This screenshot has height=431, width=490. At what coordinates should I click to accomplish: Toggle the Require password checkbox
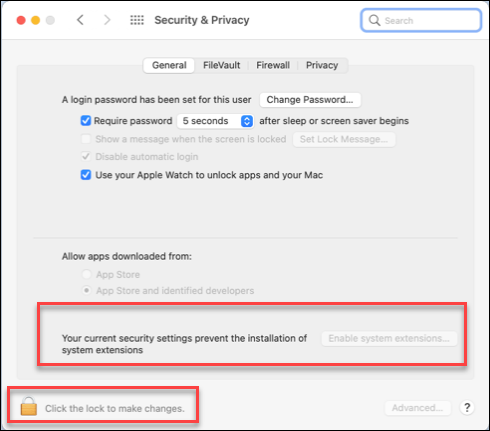tap(86, 121)
